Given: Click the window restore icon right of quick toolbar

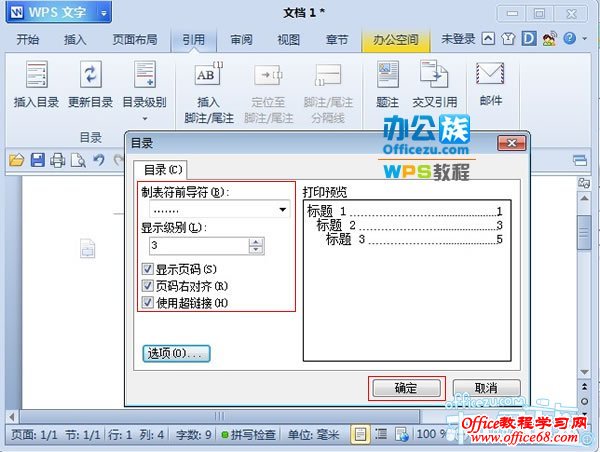Looking at the screenshot, I should point(580,160).
